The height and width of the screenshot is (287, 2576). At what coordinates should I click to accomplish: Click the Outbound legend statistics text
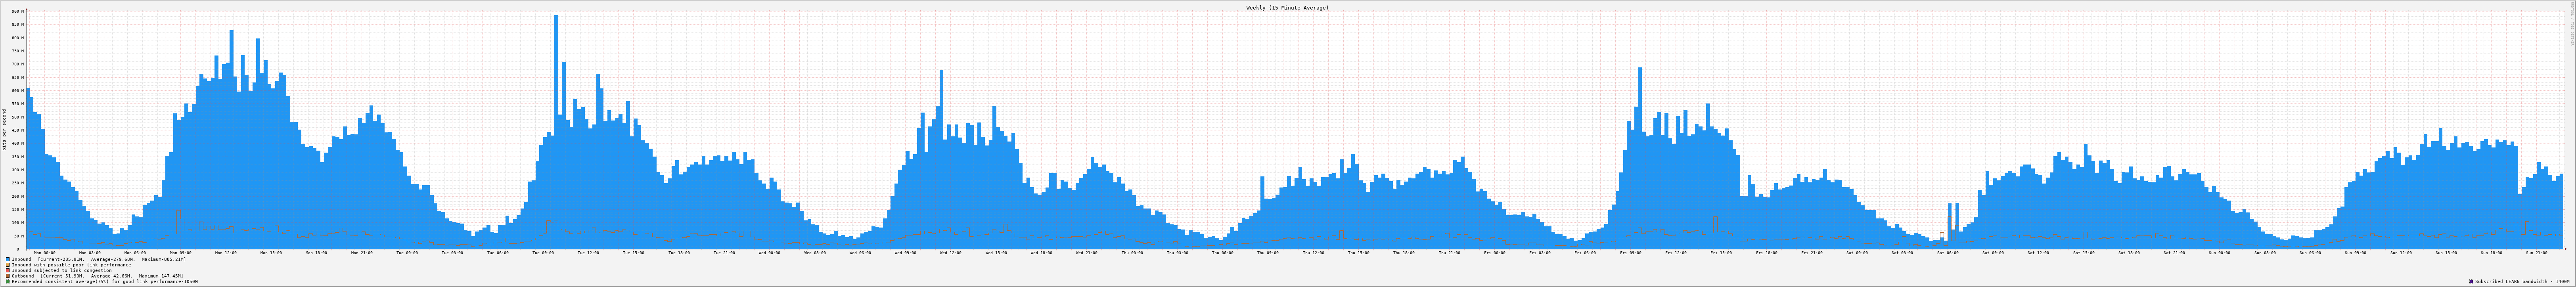click(97, 276)
